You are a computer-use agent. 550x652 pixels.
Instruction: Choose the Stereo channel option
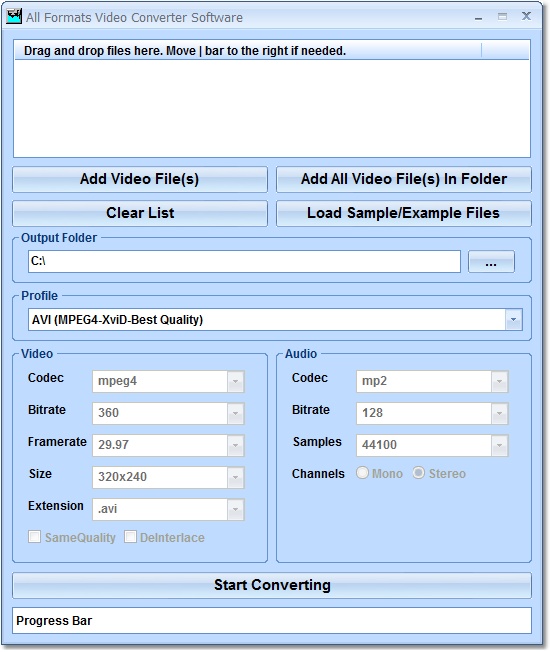[419, 473]
